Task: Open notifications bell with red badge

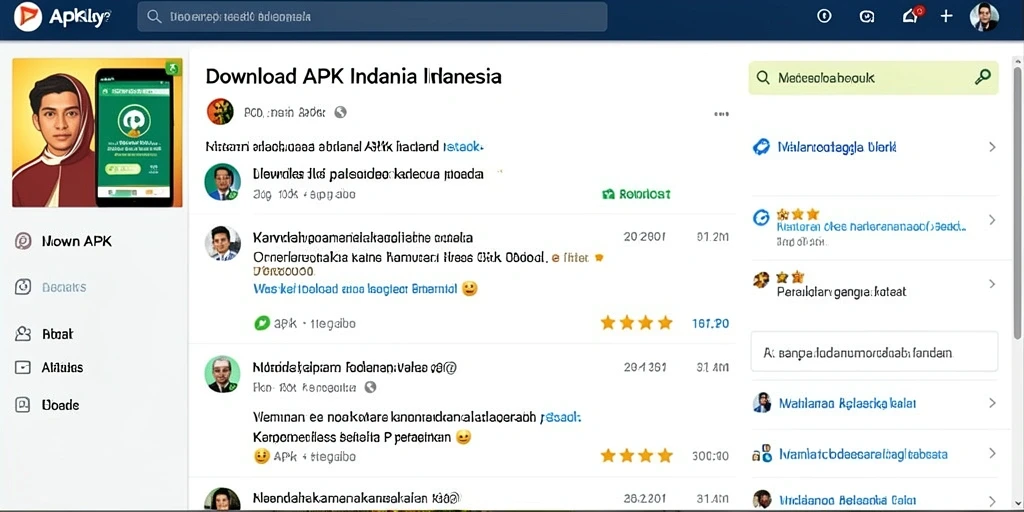Action: point(912,16)
